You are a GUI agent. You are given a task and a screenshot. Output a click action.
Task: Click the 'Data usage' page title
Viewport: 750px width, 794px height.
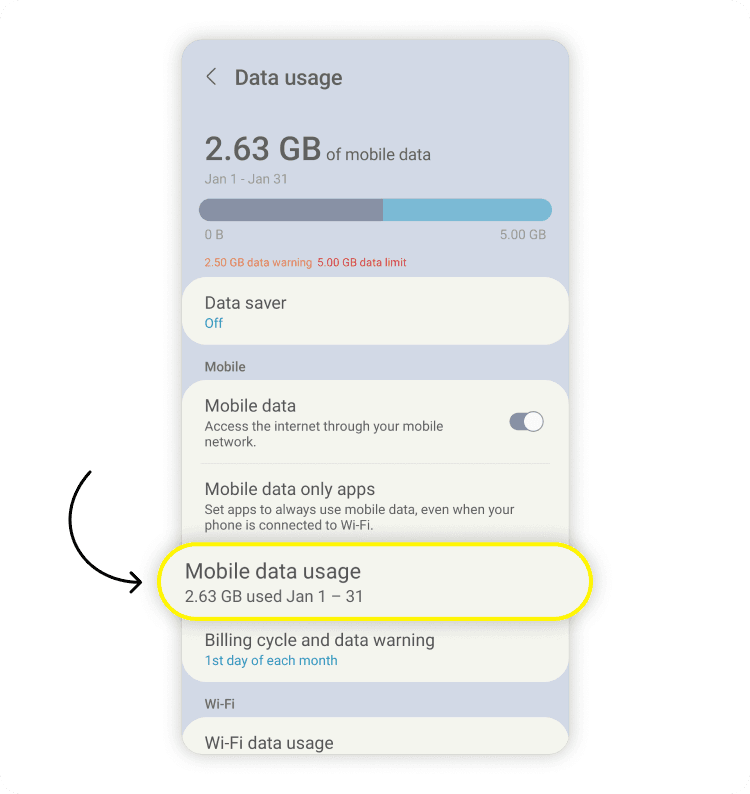(x=288, y=78)
